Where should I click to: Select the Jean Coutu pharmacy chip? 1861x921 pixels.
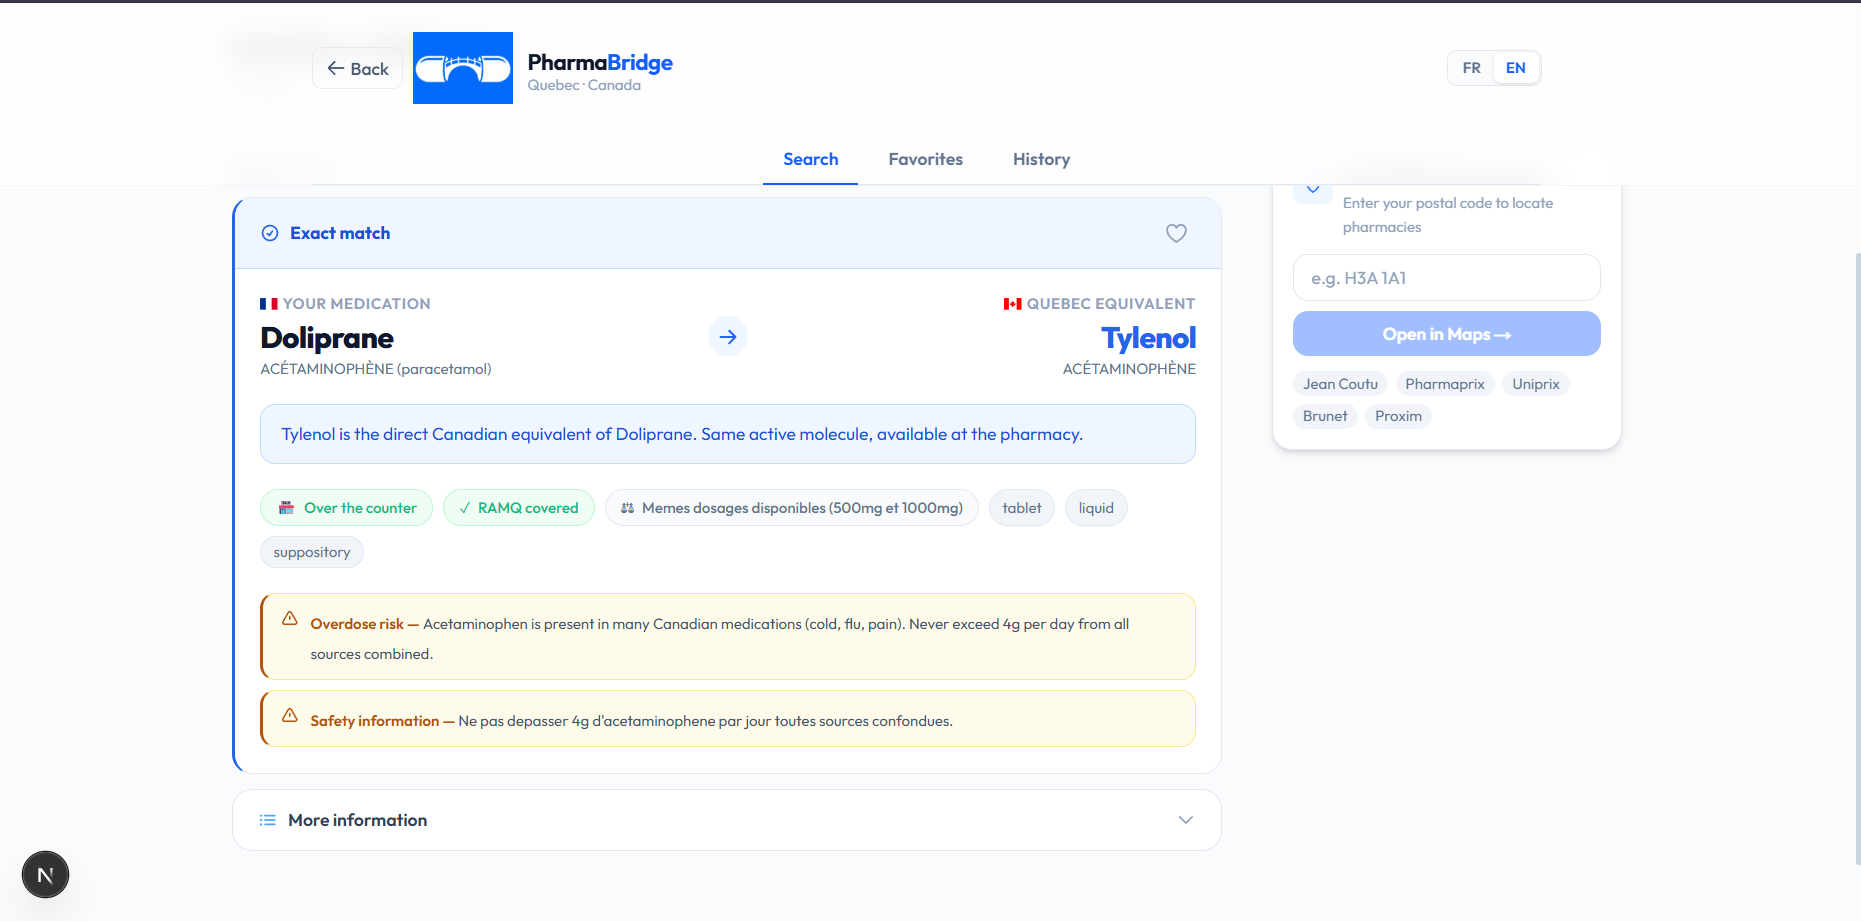tap(1340, 384)
